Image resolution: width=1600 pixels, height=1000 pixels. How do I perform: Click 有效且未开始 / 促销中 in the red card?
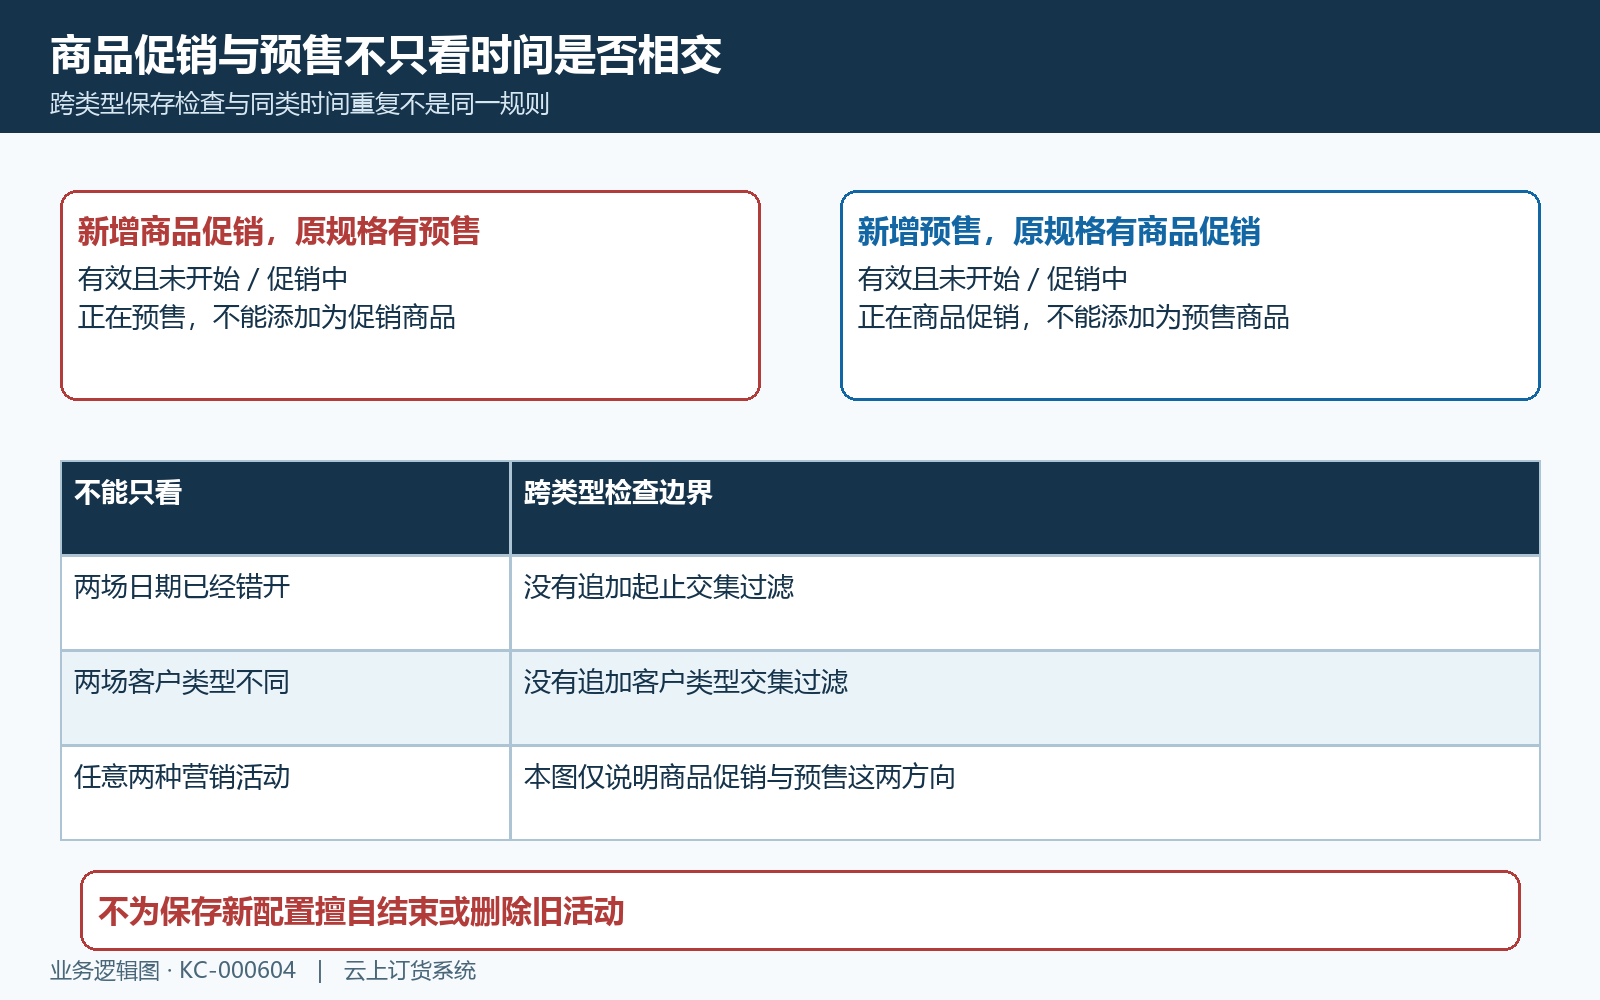[213, 278]
